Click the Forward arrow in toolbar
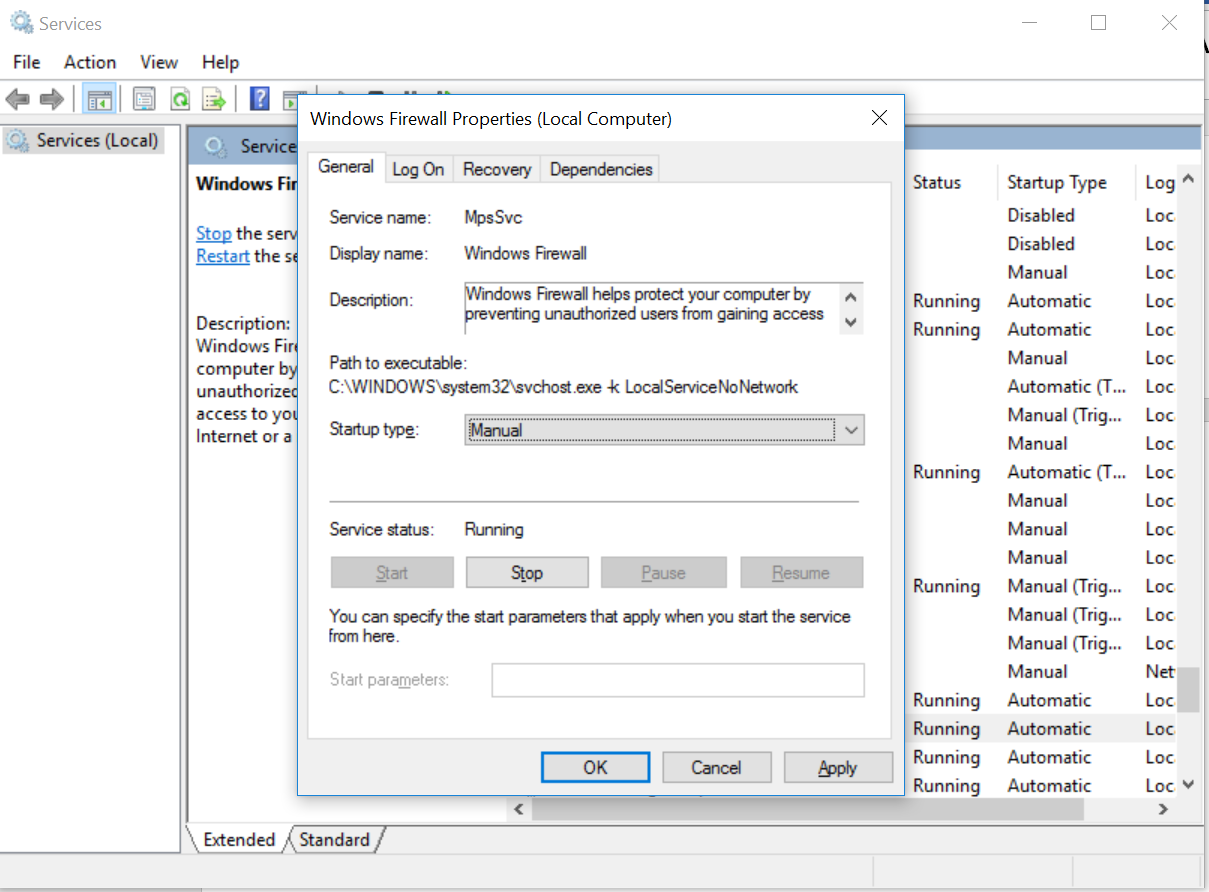 click(x=51, y=99)
